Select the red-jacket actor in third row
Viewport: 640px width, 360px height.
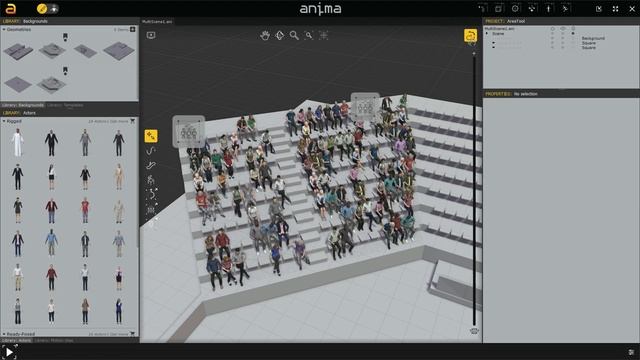tap(51, 211)
